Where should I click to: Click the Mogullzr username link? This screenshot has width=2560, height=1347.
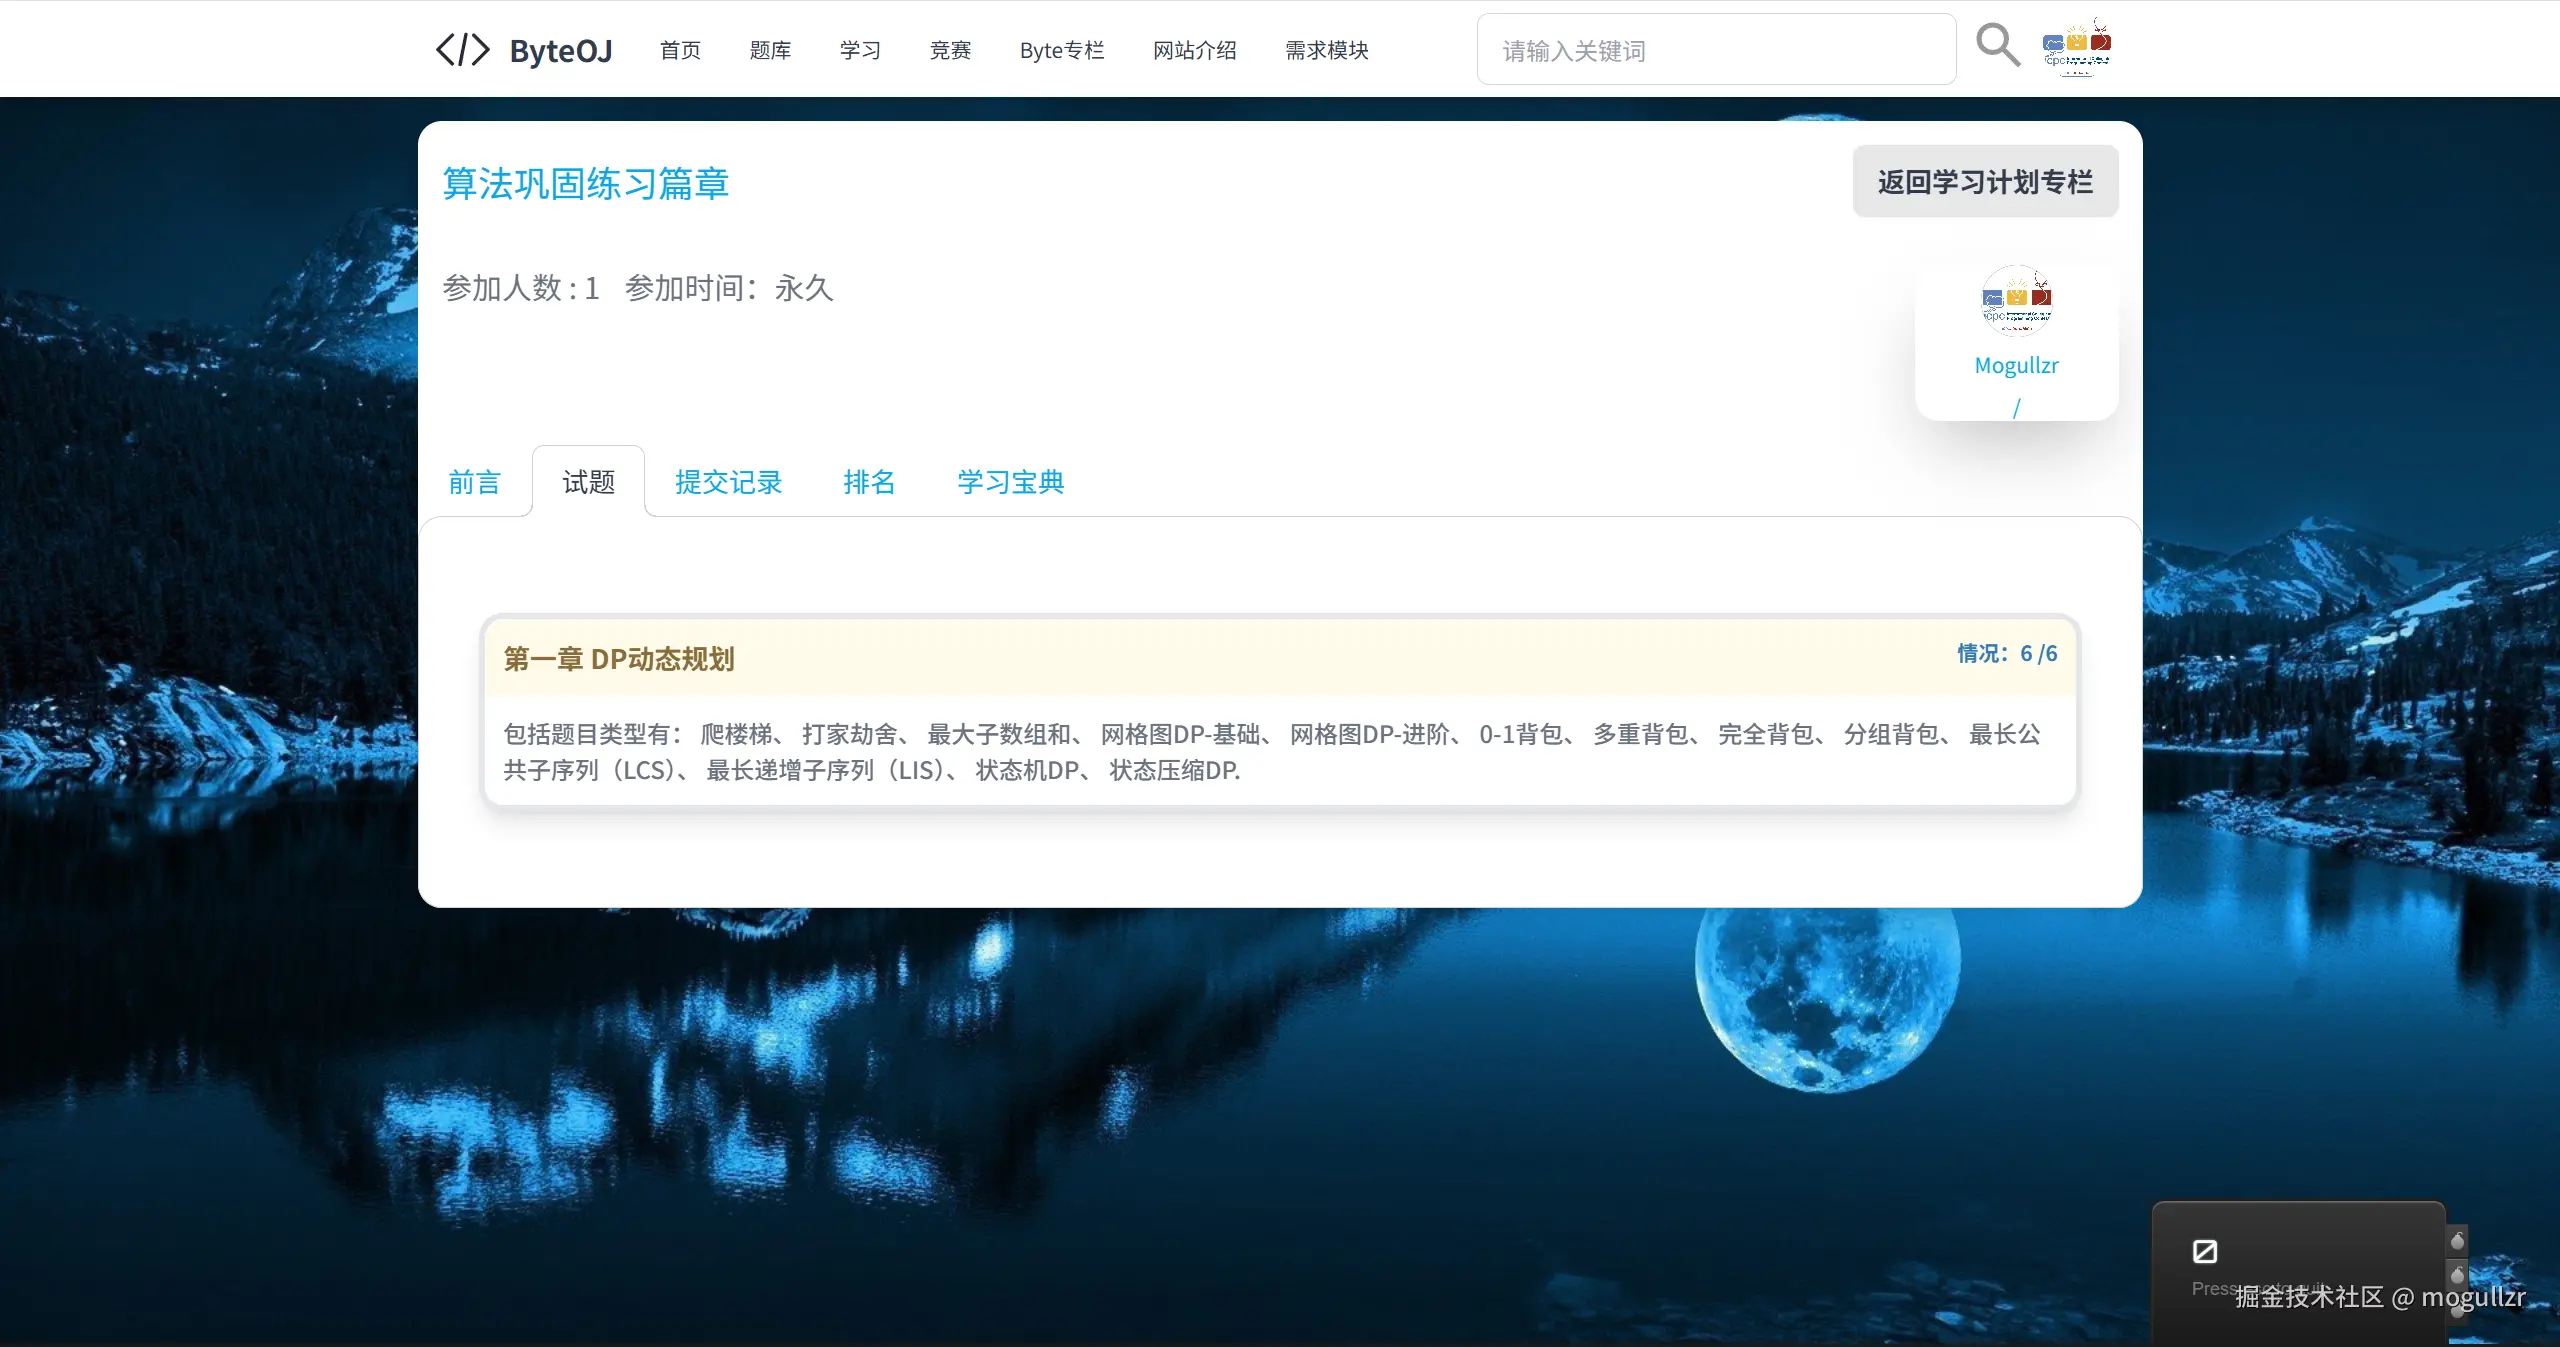coord(2016,365)
